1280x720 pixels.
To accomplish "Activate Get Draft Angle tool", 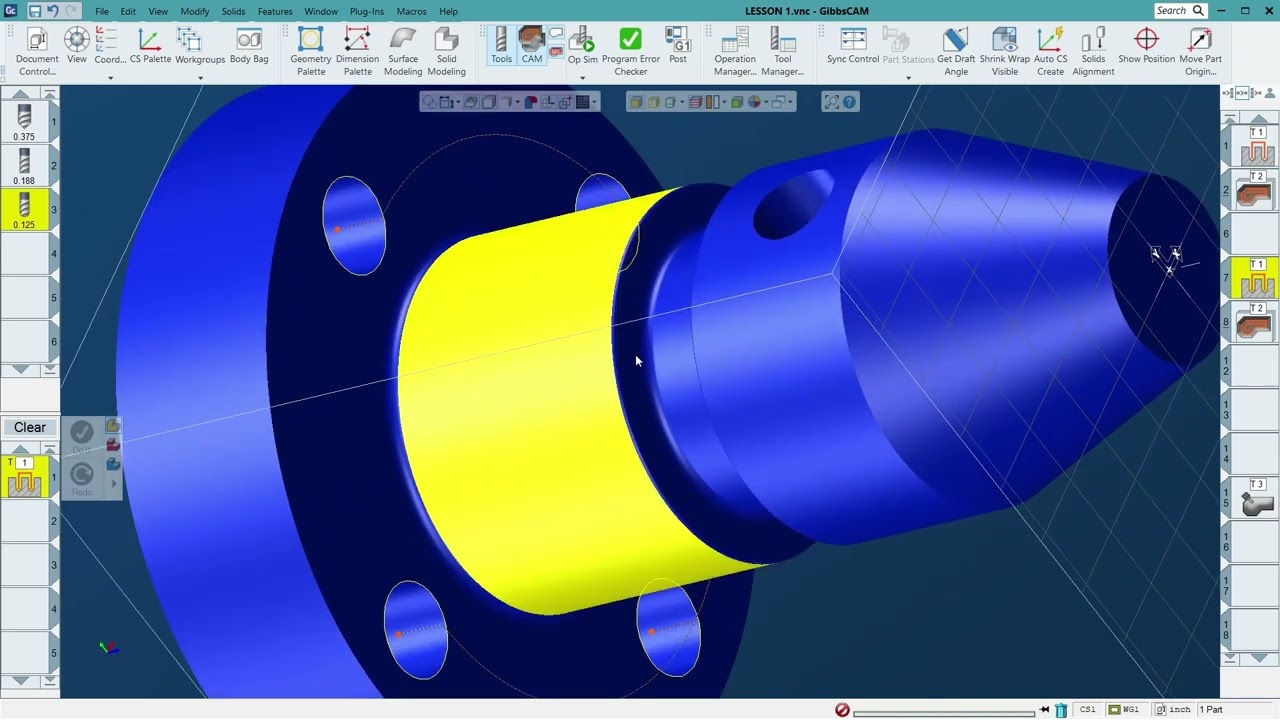I will (x=956, y=52).
